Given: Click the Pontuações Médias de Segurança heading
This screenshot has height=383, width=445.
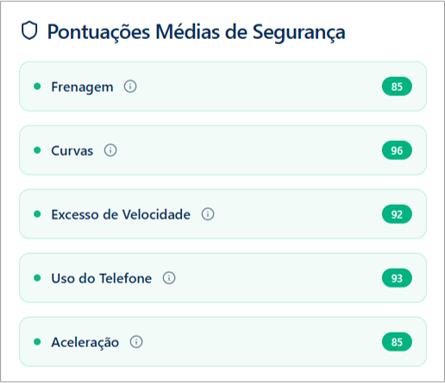Looking at the screenshot, I should 196,32.
